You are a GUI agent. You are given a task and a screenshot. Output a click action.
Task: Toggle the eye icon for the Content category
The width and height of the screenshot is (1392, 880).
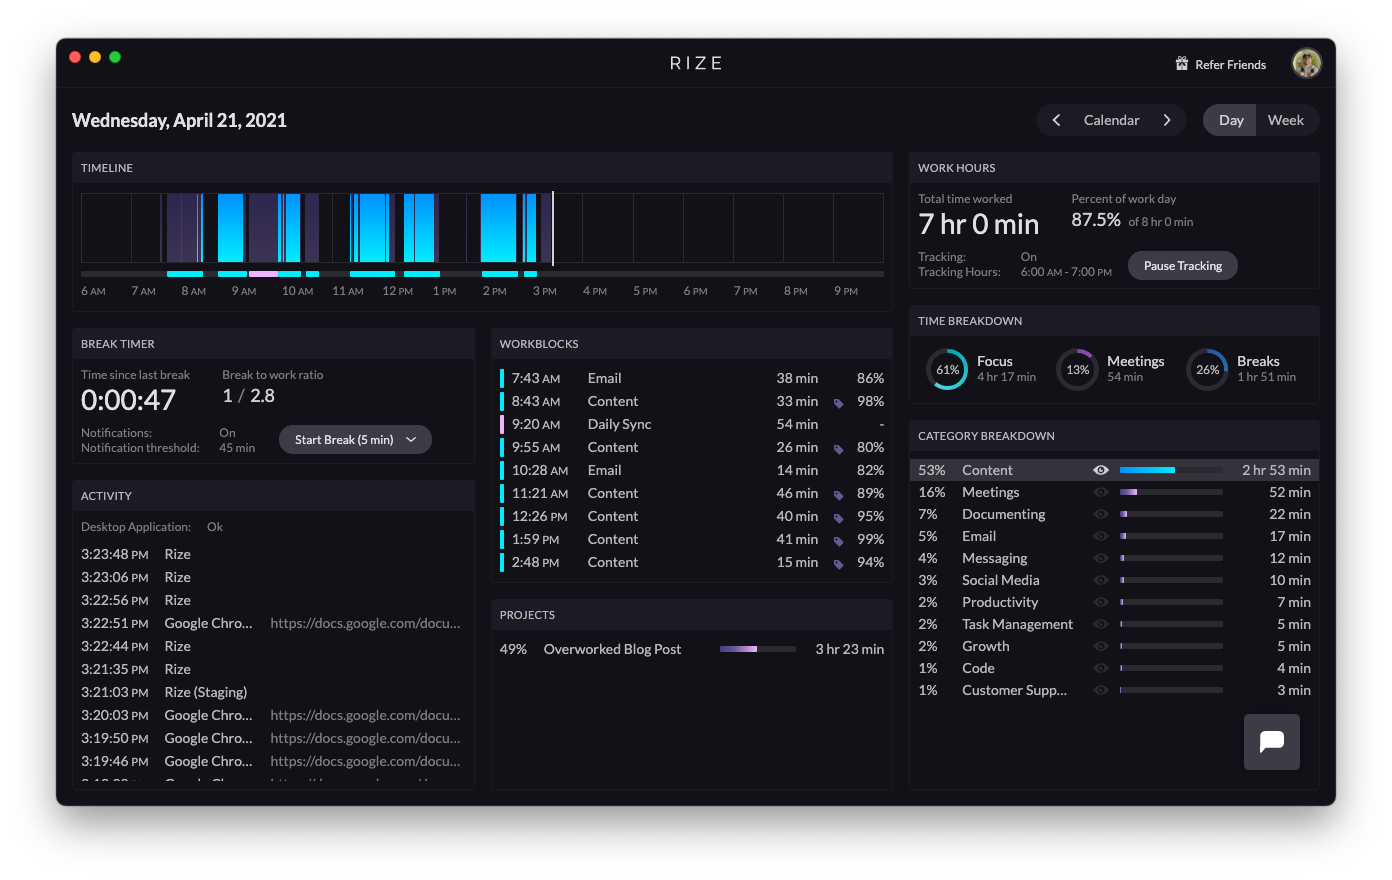point(1101,470)
